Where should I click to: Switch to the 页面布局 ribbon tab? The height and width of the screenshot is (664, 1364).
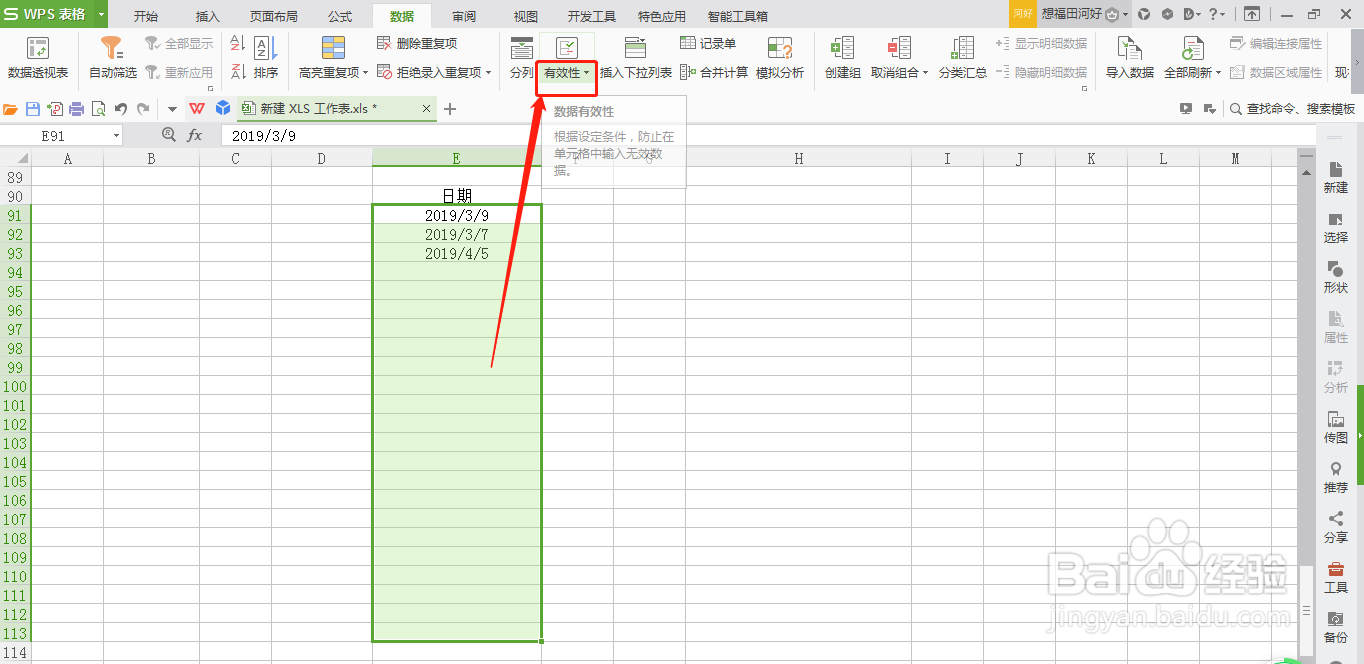pos(273,16)
